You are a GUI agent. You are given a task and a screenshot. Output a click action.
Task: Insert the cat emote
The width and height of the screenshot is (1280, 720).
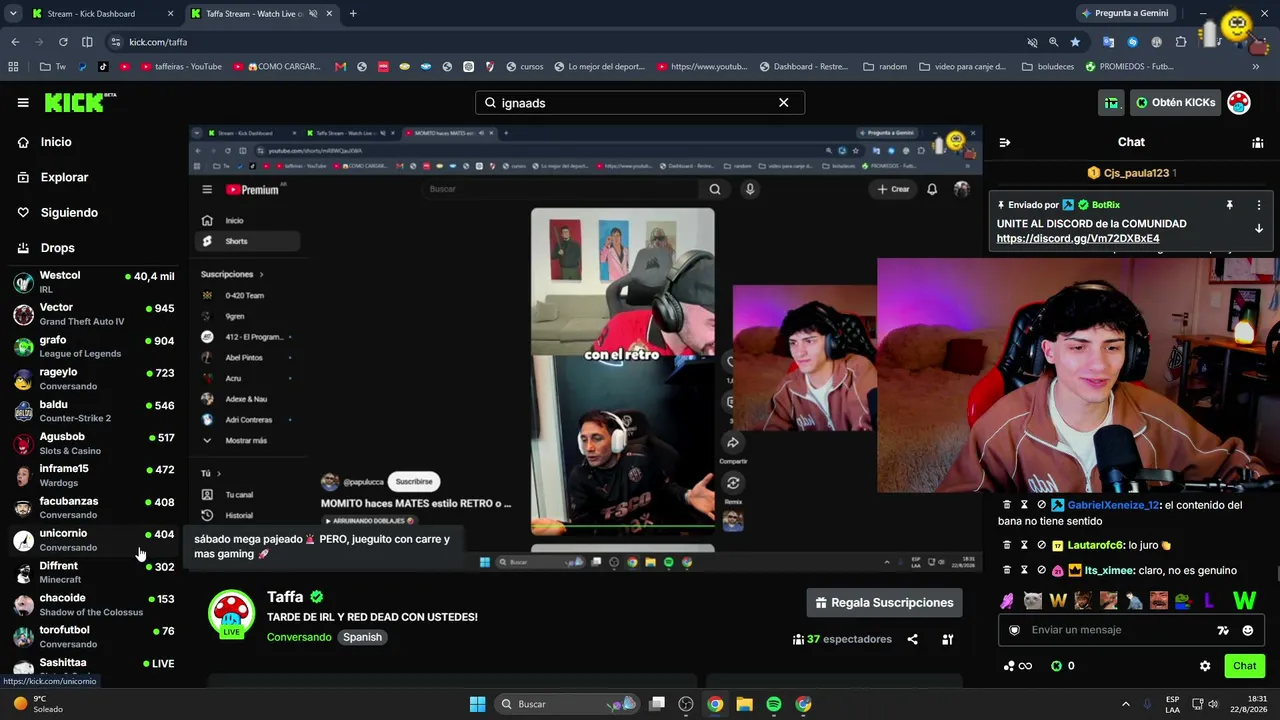click(x=1033, y=600)
